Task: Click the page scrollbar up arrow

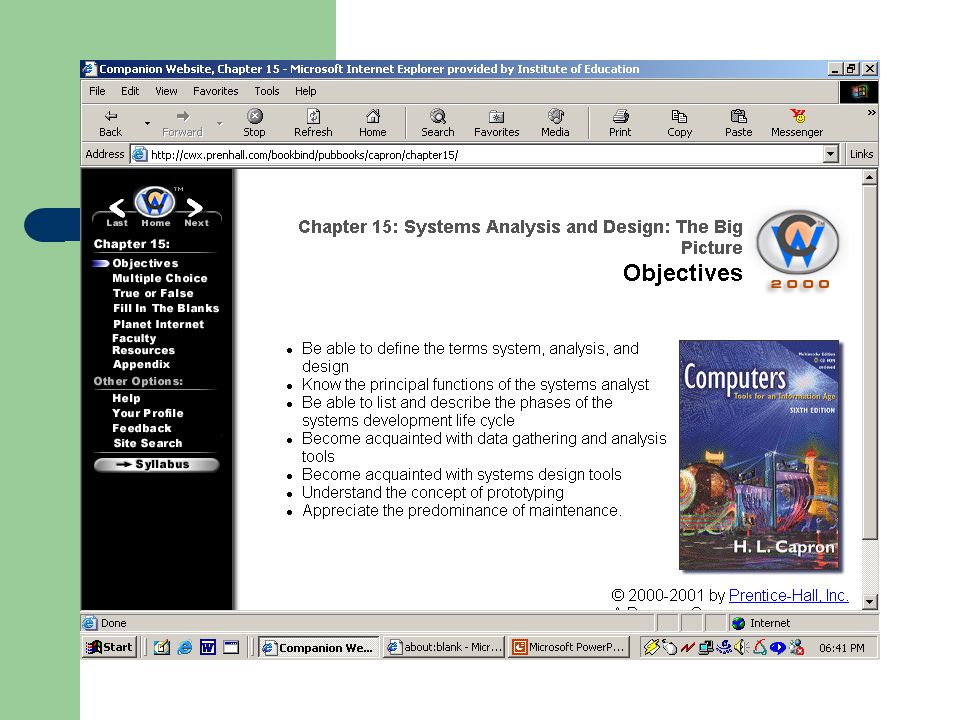Action: (x=869, y=178)
